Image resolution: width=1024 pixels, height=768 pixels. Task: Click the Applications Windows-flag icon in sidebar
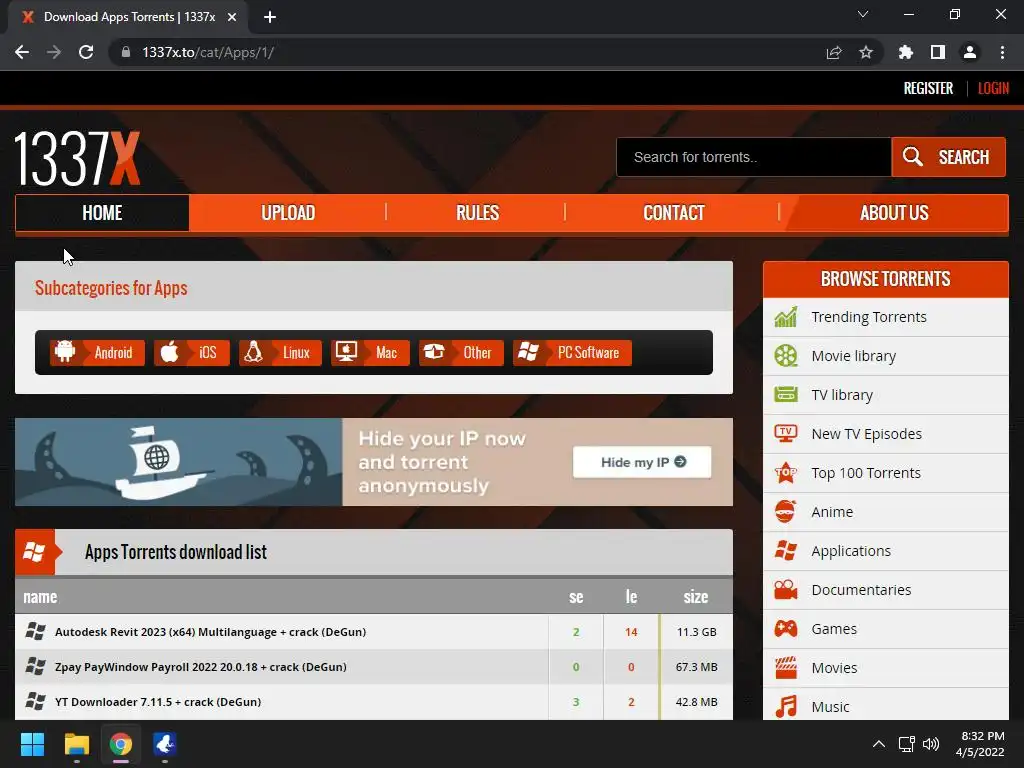pyautogui.click(x=786, y=551)
